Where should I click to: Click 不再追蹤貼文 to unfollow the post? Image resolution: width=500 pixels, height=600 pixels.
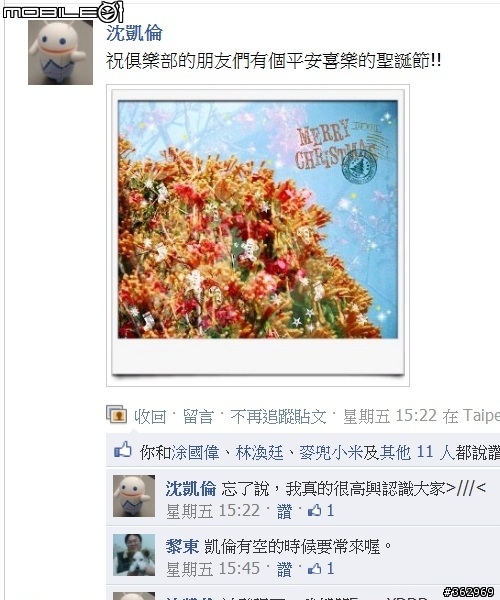[279, 416]
